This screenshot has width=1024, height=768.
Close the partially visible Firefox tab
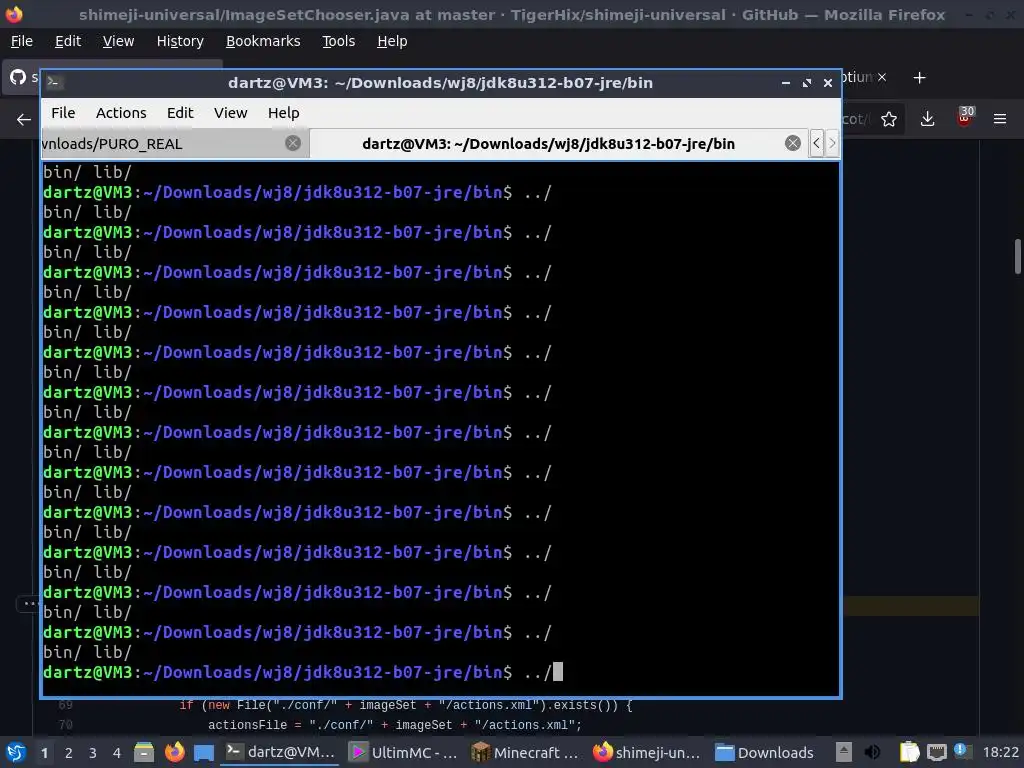tap(882, 77)
